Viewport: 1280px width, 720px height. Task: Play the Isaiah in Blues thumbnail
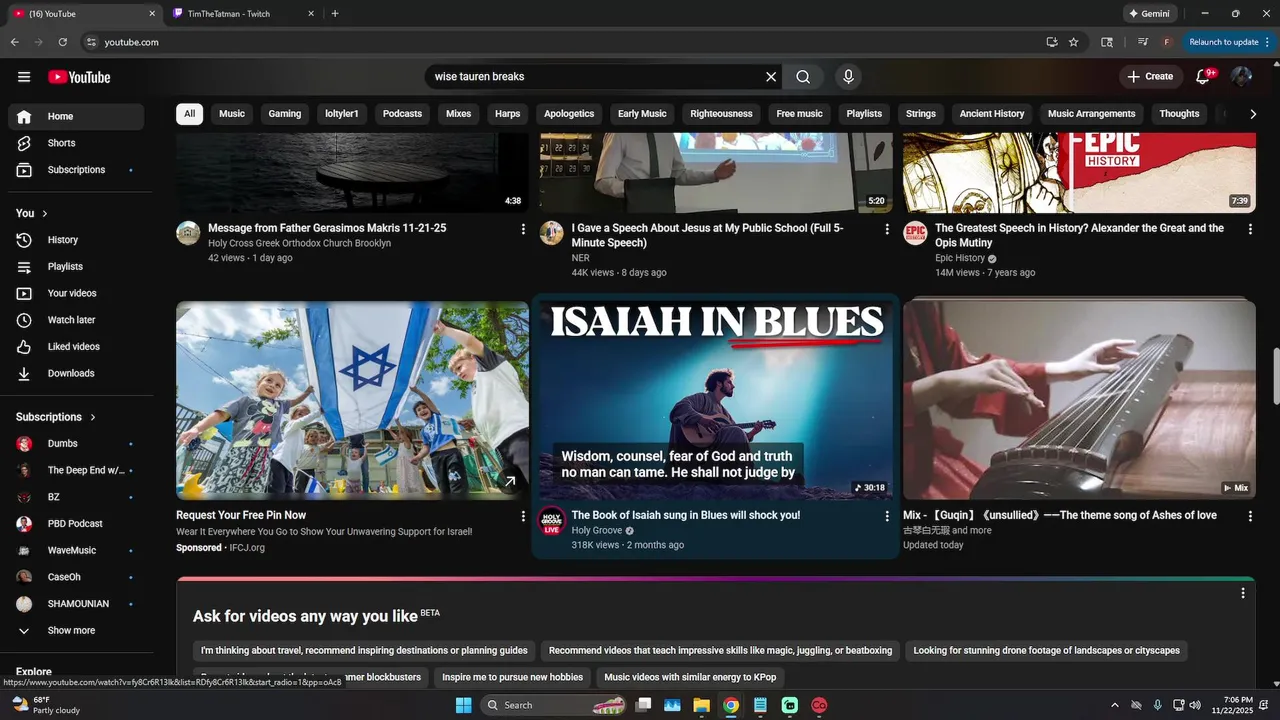(x=716, y=400)
